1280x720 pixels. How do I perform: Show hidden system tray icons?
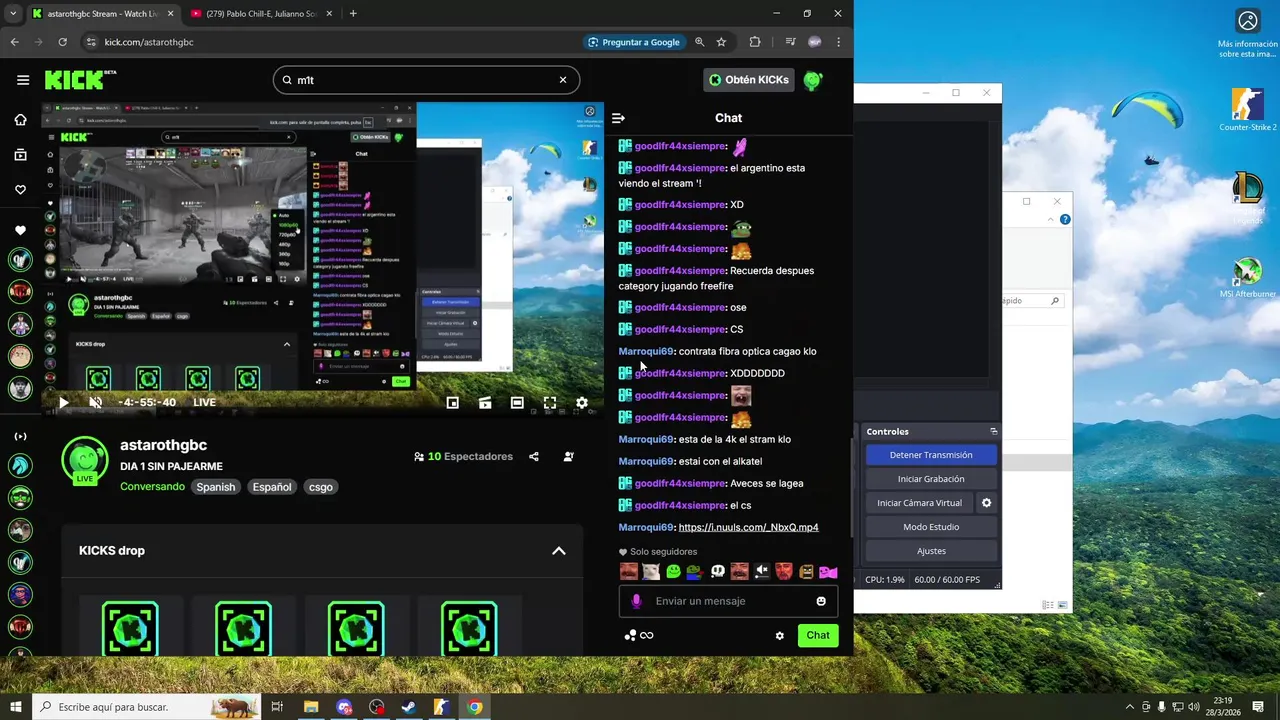coord(1130,707)
